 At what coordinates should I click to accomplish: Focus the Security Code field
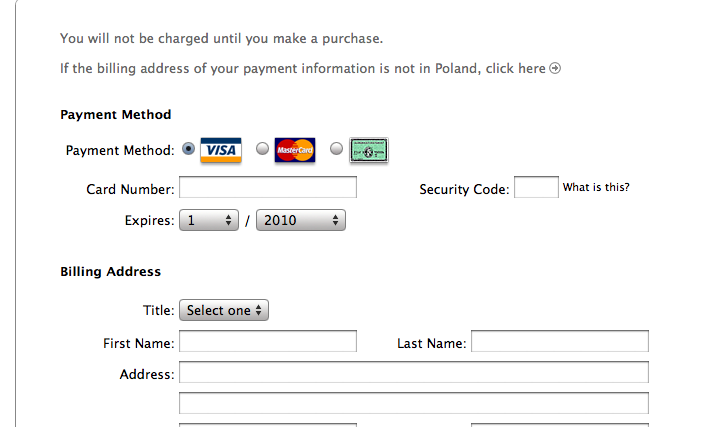pyautogui.click(x=536, y=187)
